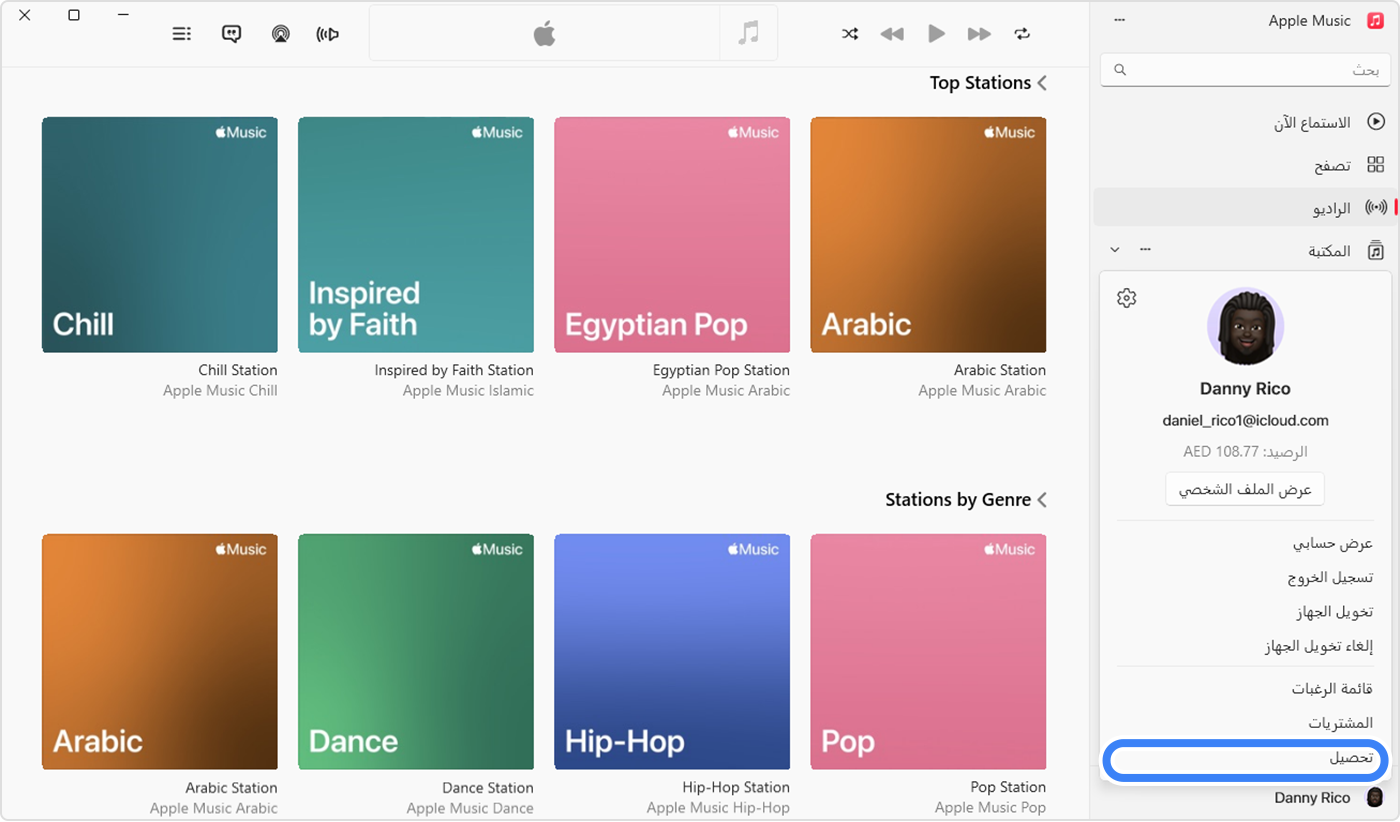
Task: Open the mini player broadcast icon
Action: click(327, 34)
